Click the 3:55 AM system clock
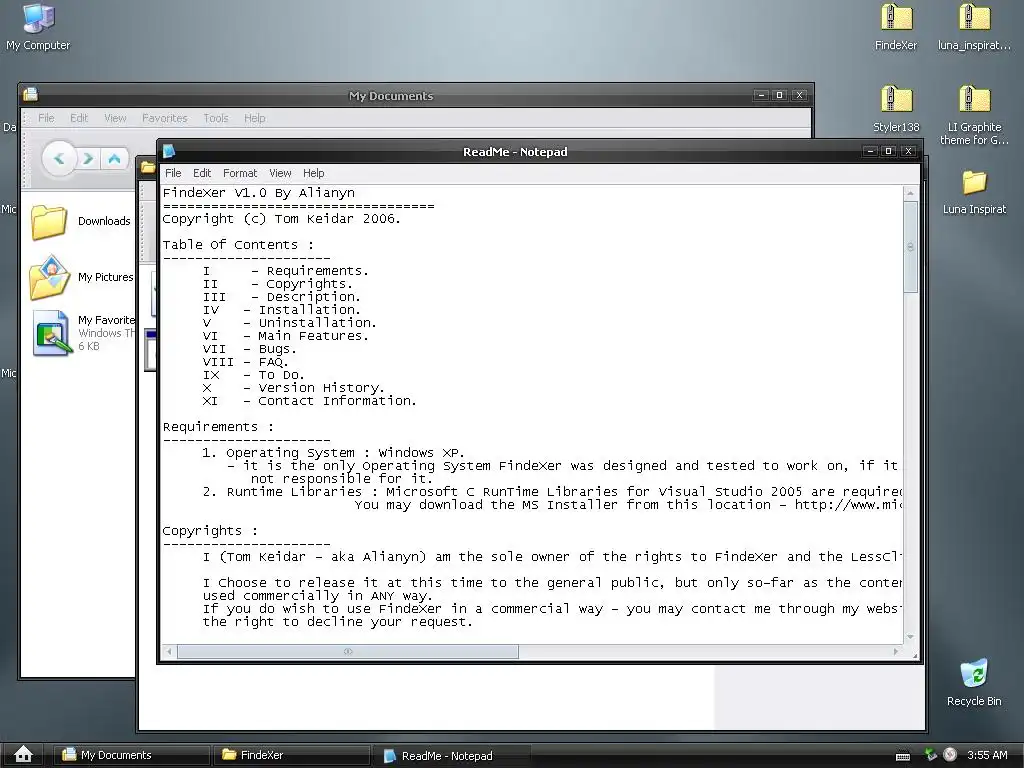Image resolution: width=1024 pixels, height=768 pixels. [x=987, y=755]
